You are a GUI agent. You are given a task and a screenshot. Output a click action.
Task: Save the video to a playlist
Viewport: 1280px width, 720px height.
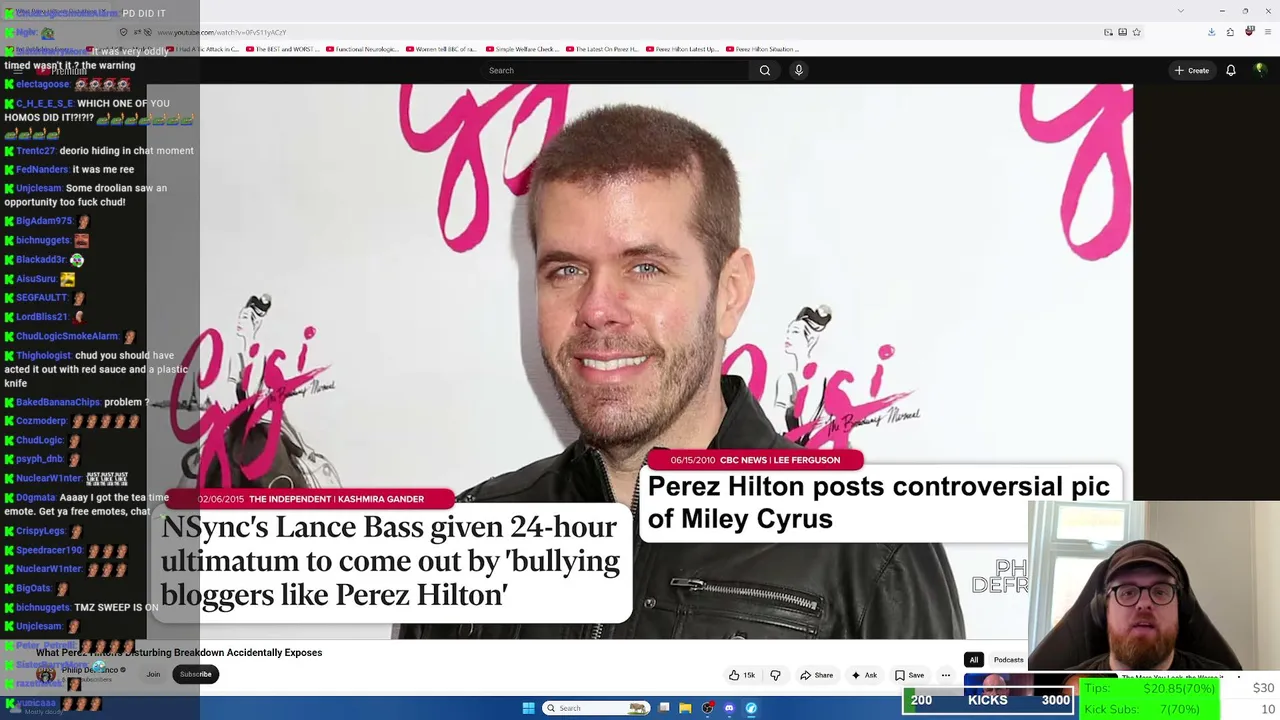point(909,675)
